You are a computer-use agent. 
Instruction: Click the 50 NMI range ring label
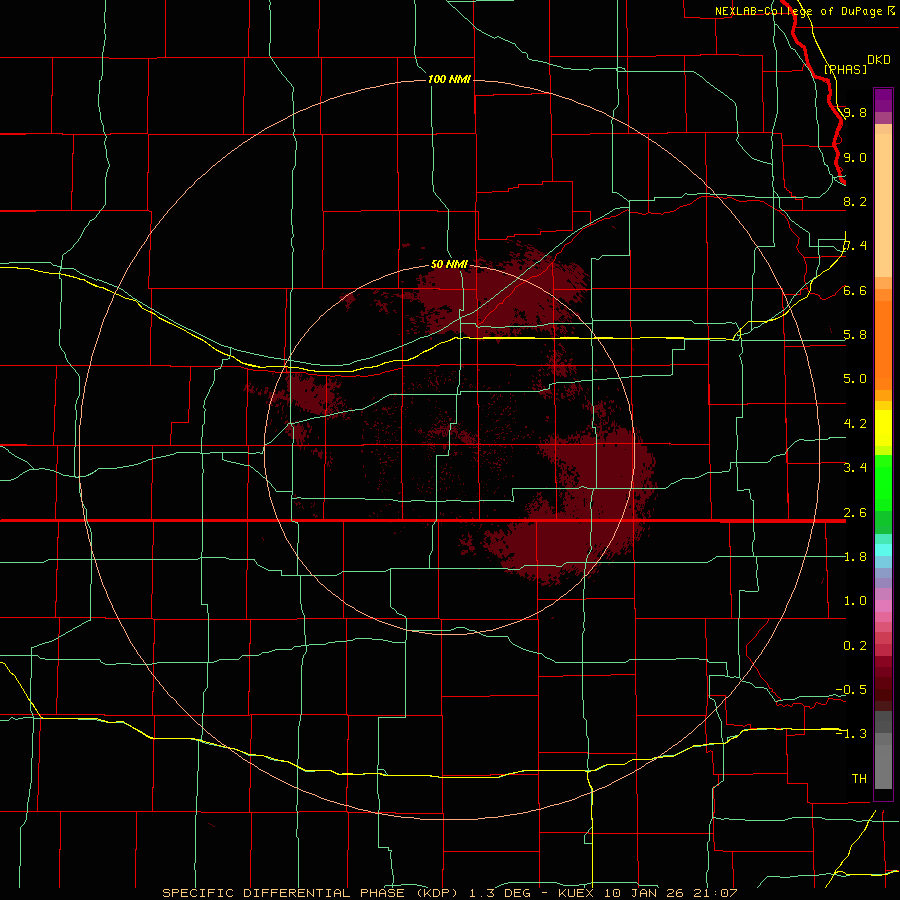point(449,264)
